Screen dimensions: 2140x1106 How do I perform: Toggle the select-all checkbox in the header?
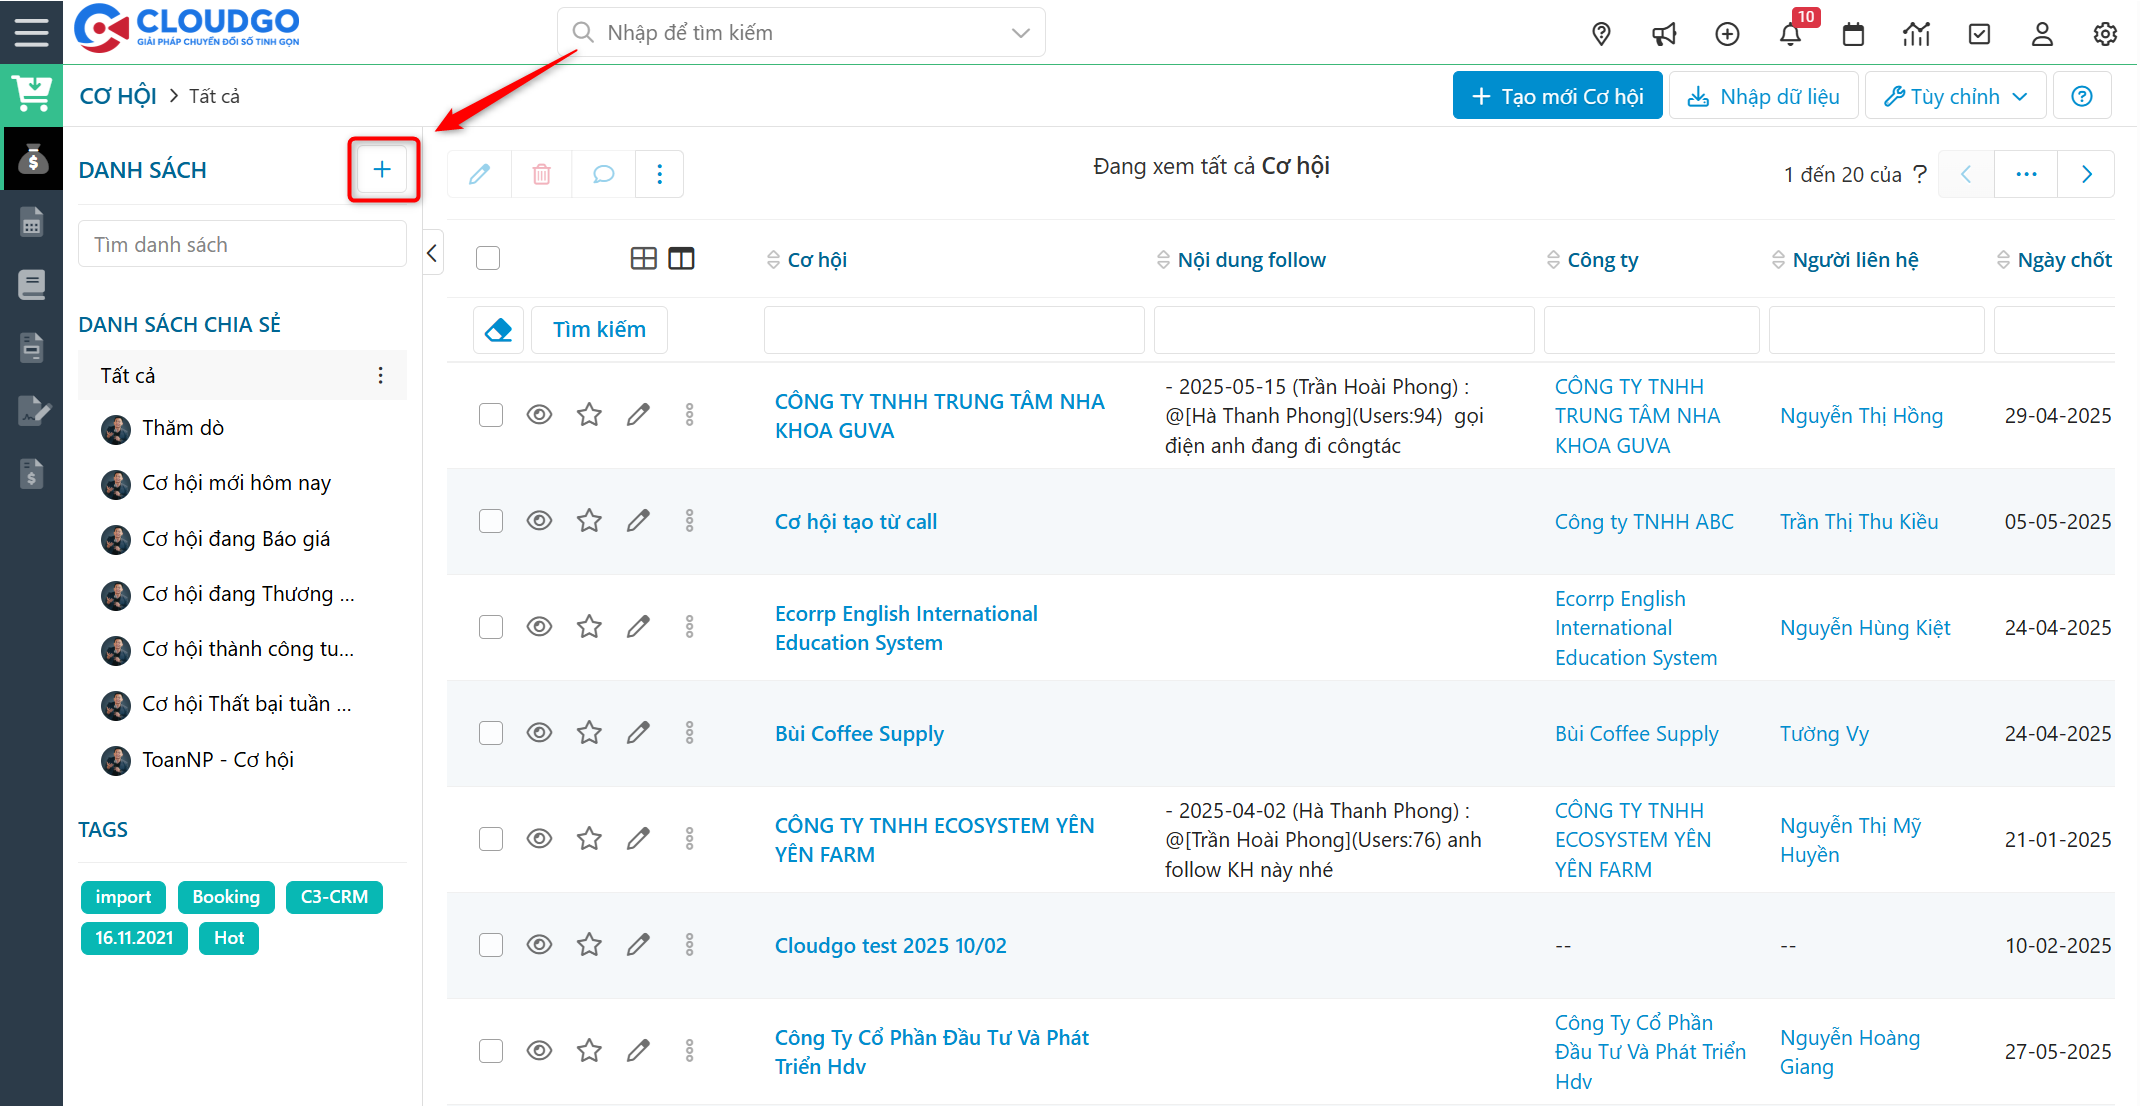click(488, 258)
